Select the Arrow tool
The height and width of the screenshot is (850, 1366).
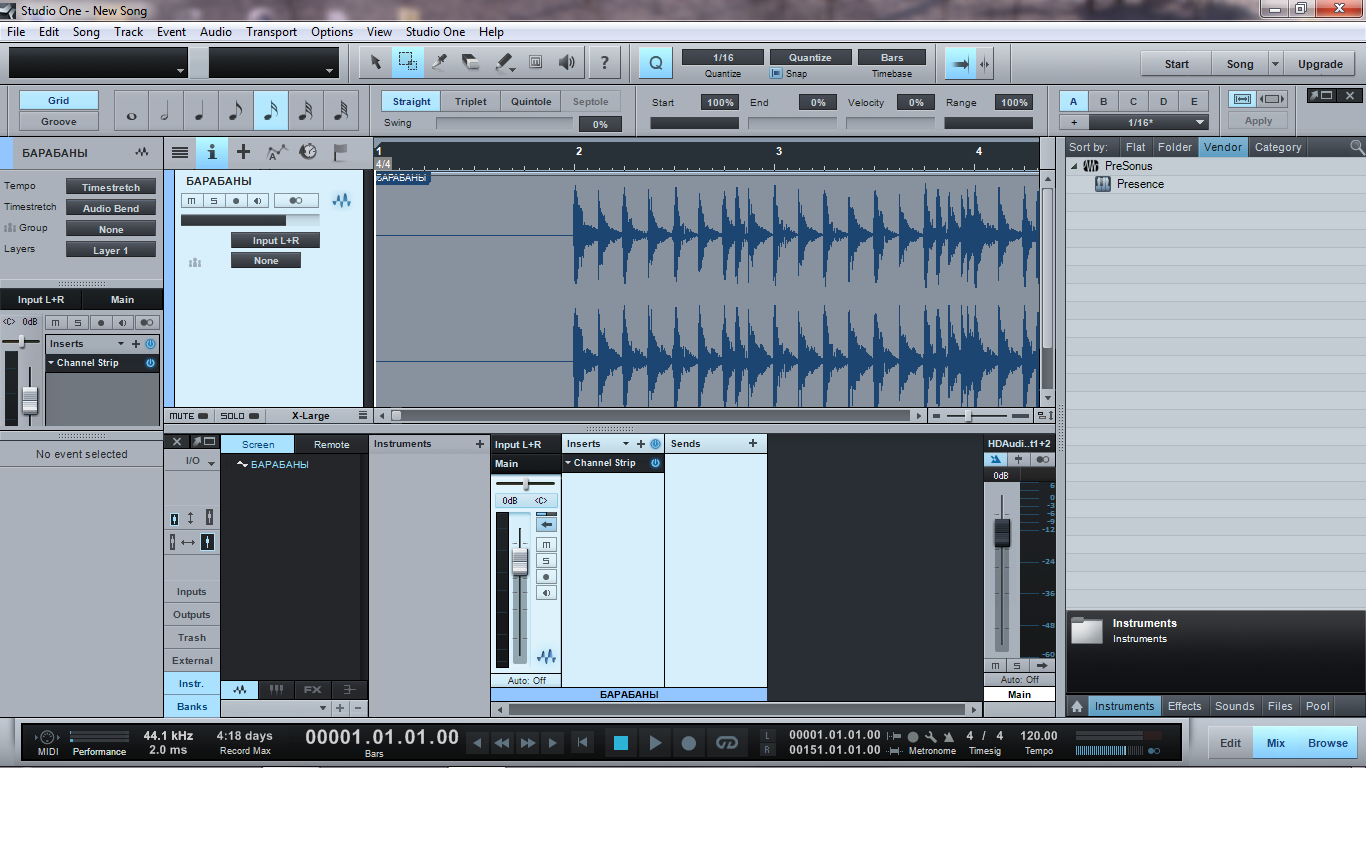[376, 62]
